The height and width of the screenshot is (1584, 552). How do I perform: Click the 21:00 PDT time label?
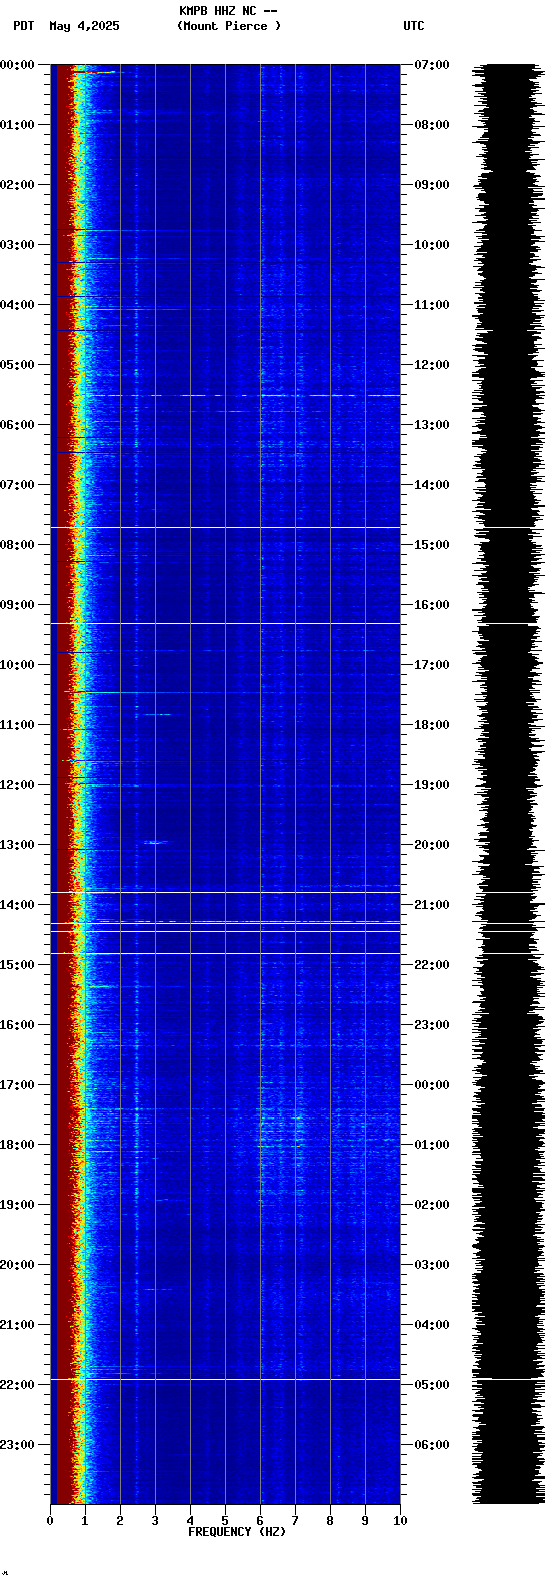tap(17, 1325)
